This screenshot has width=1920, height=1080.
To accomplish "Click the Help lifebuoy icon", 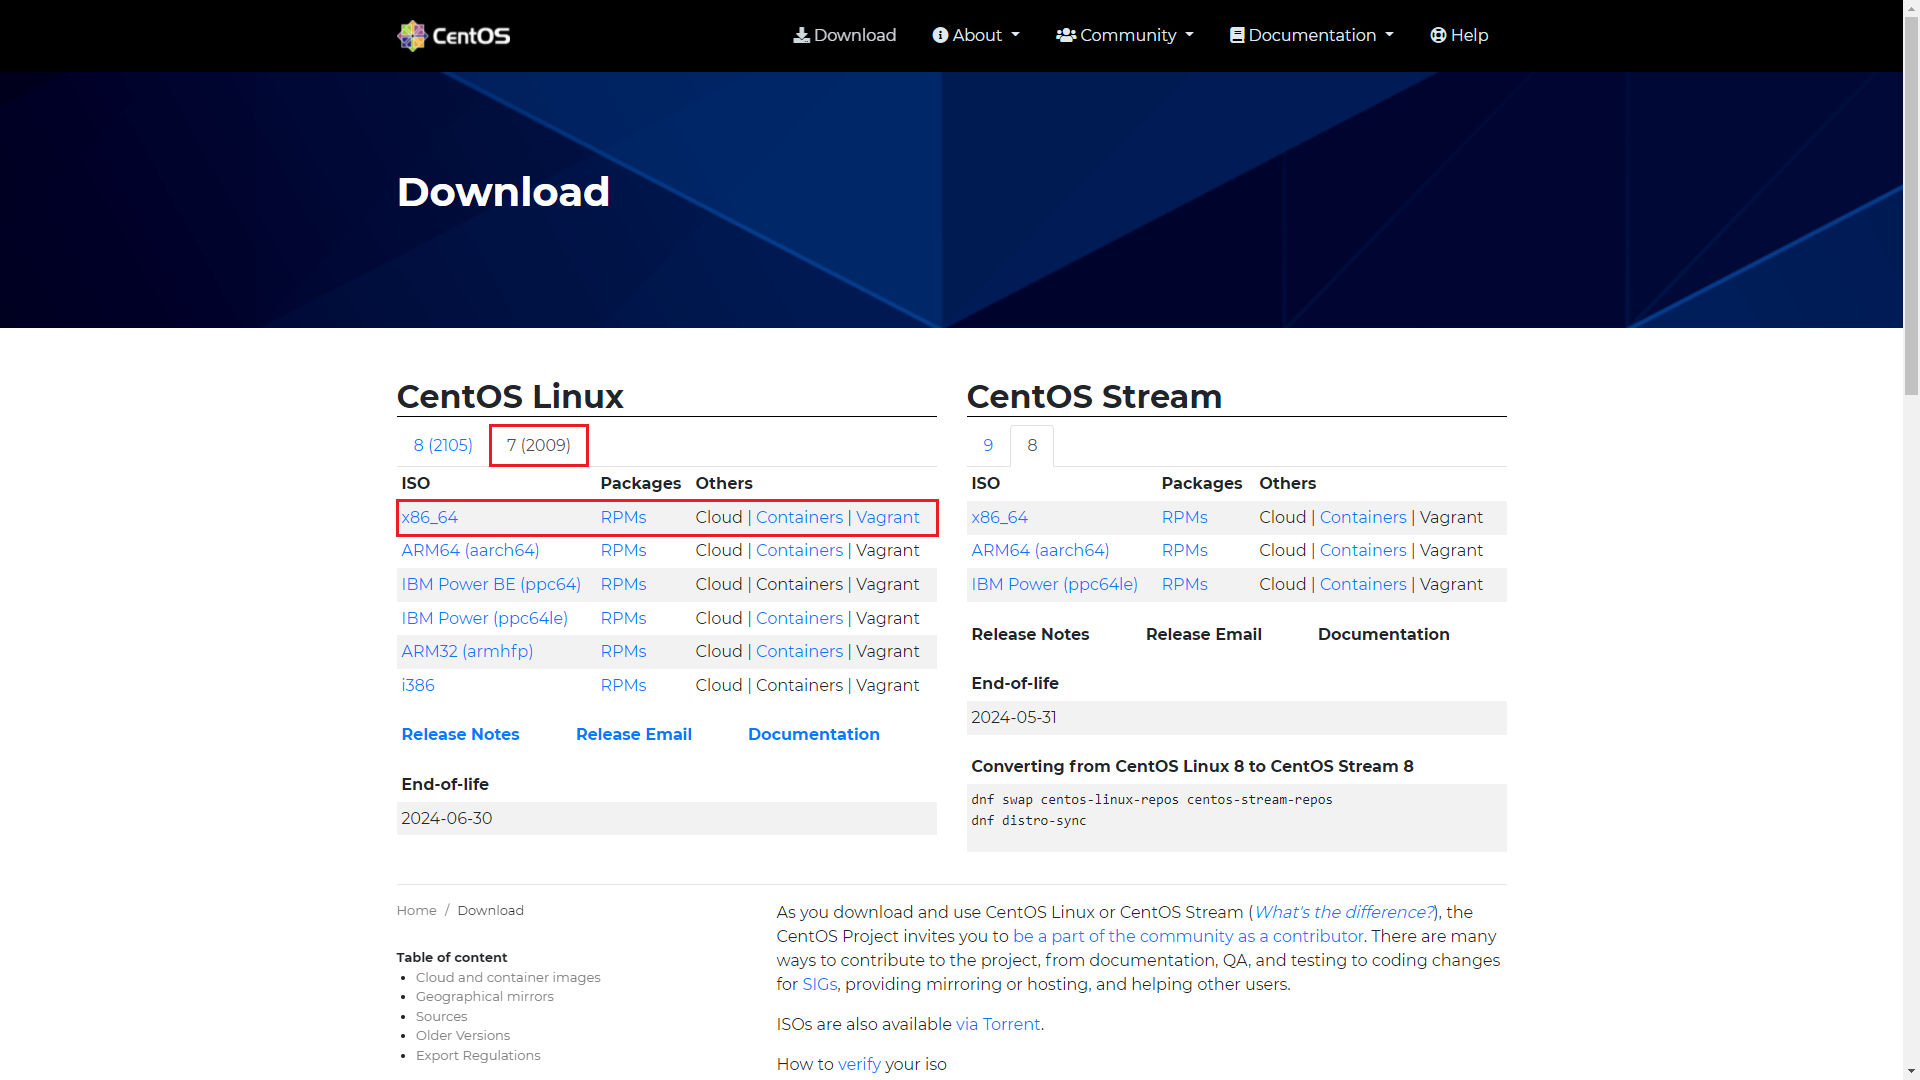I will 1438,36.
